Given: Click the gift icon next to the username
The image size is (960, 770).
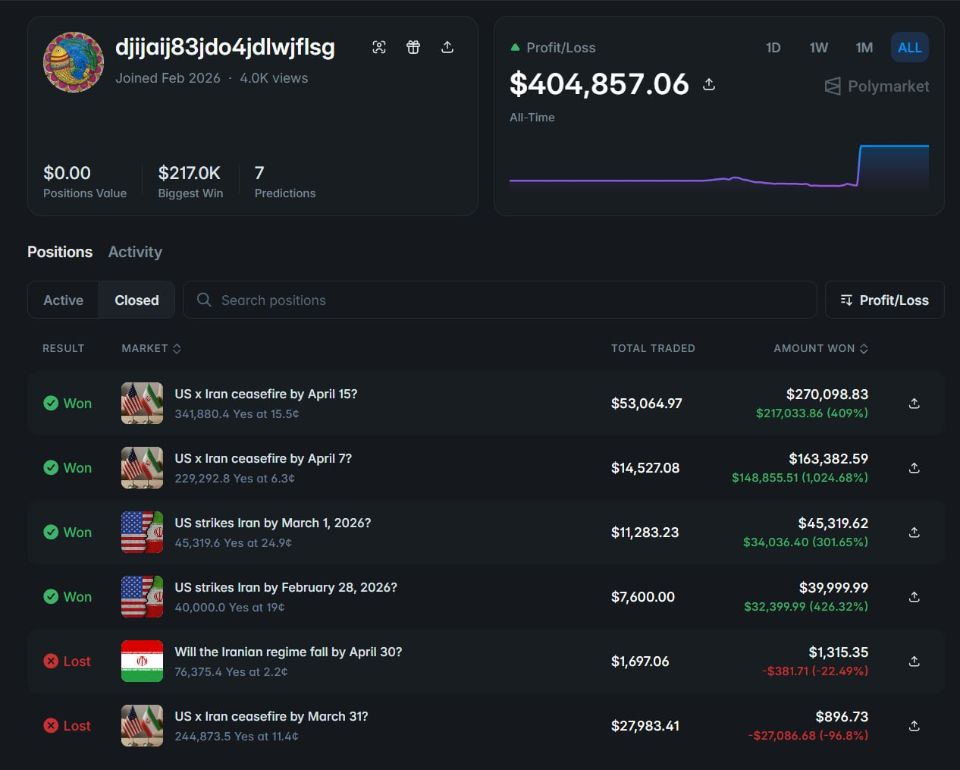Looking at the screenshot, I should pos(413,47).
